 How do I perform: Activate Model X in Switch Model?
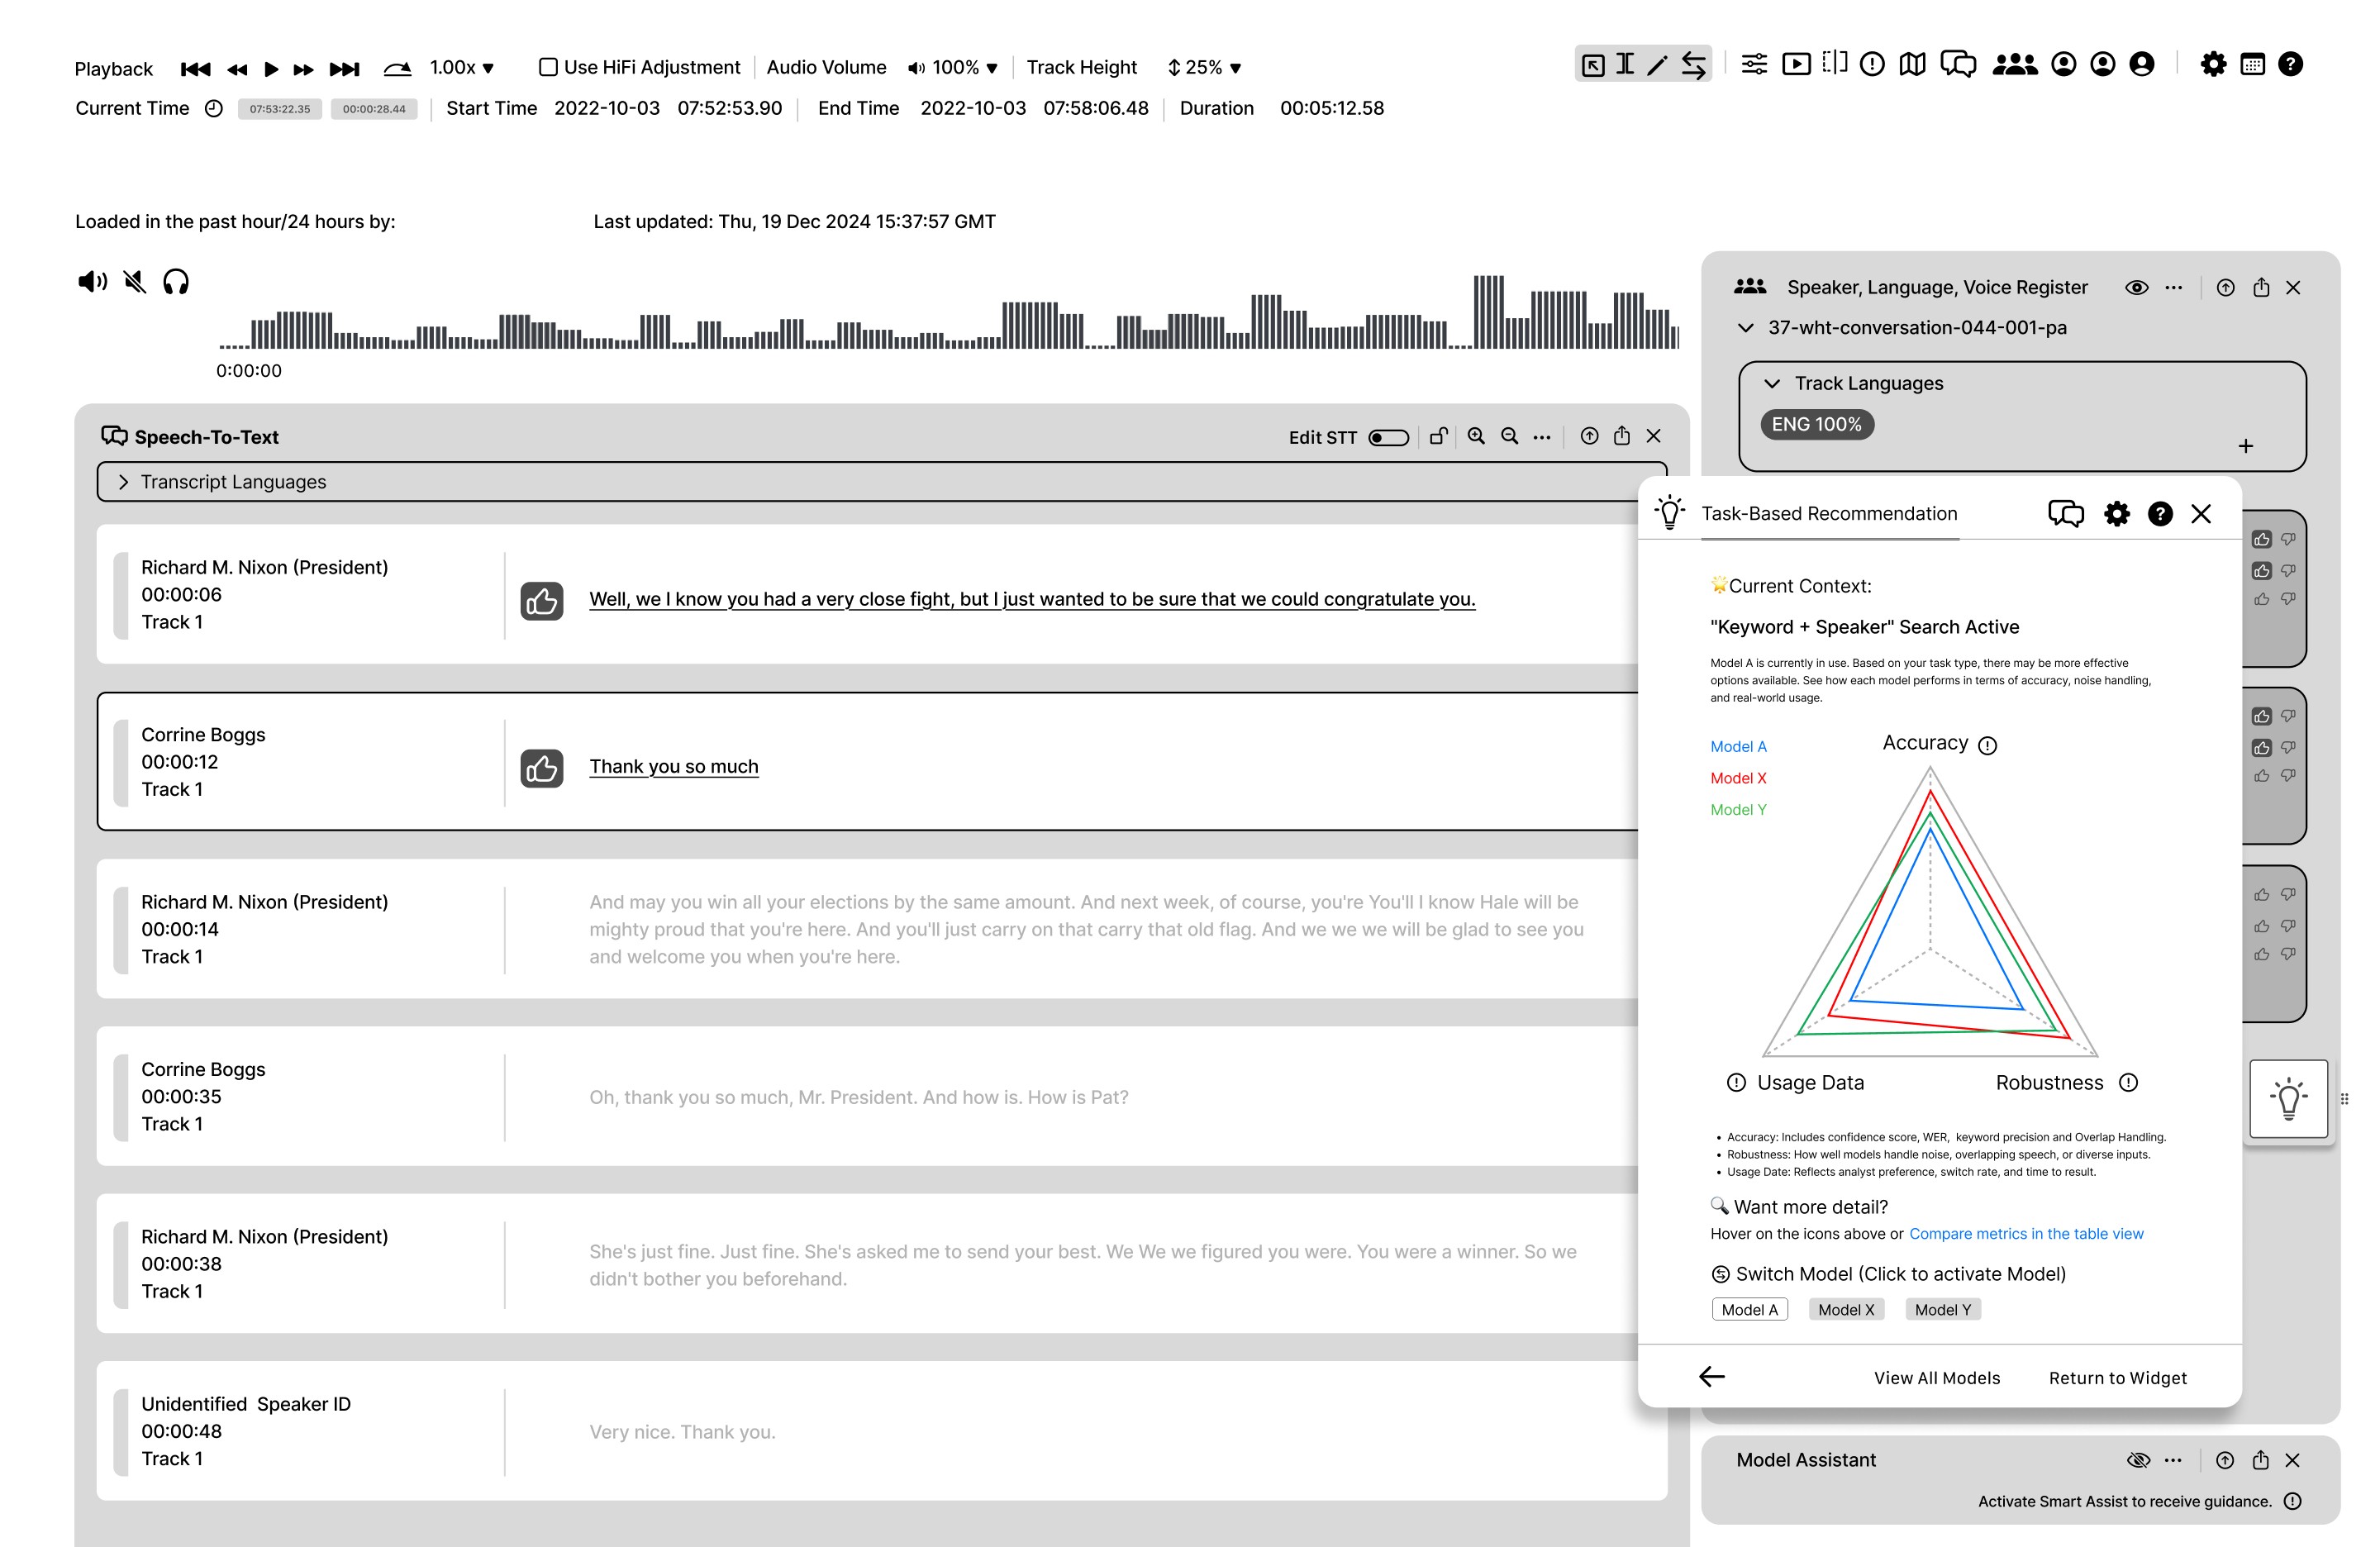click(1845, 1310)
